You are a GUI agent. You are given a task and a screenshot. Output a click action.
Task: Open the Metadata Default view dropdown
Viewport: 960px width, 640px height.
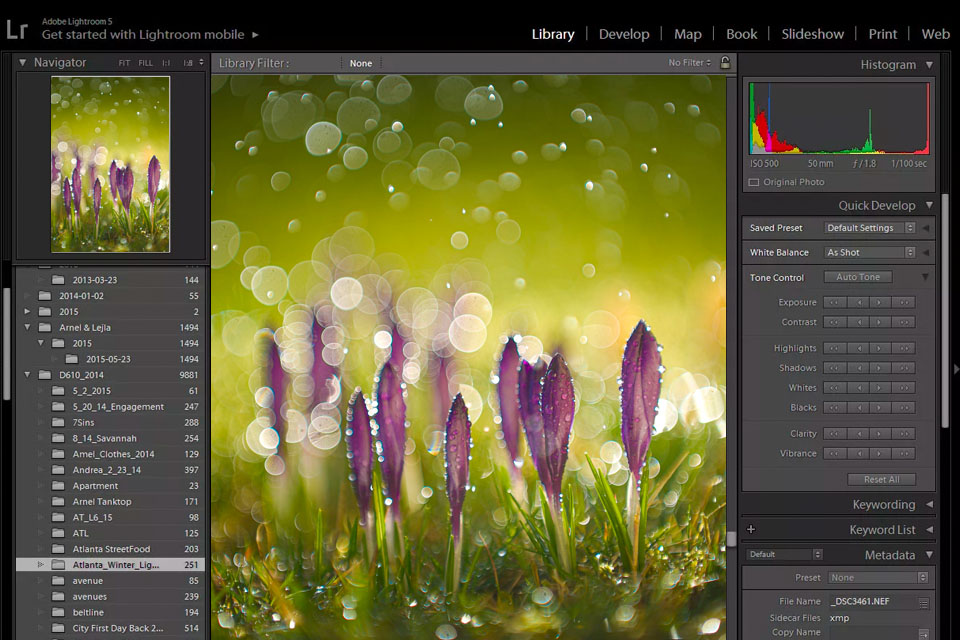click(x=784, y=554)
